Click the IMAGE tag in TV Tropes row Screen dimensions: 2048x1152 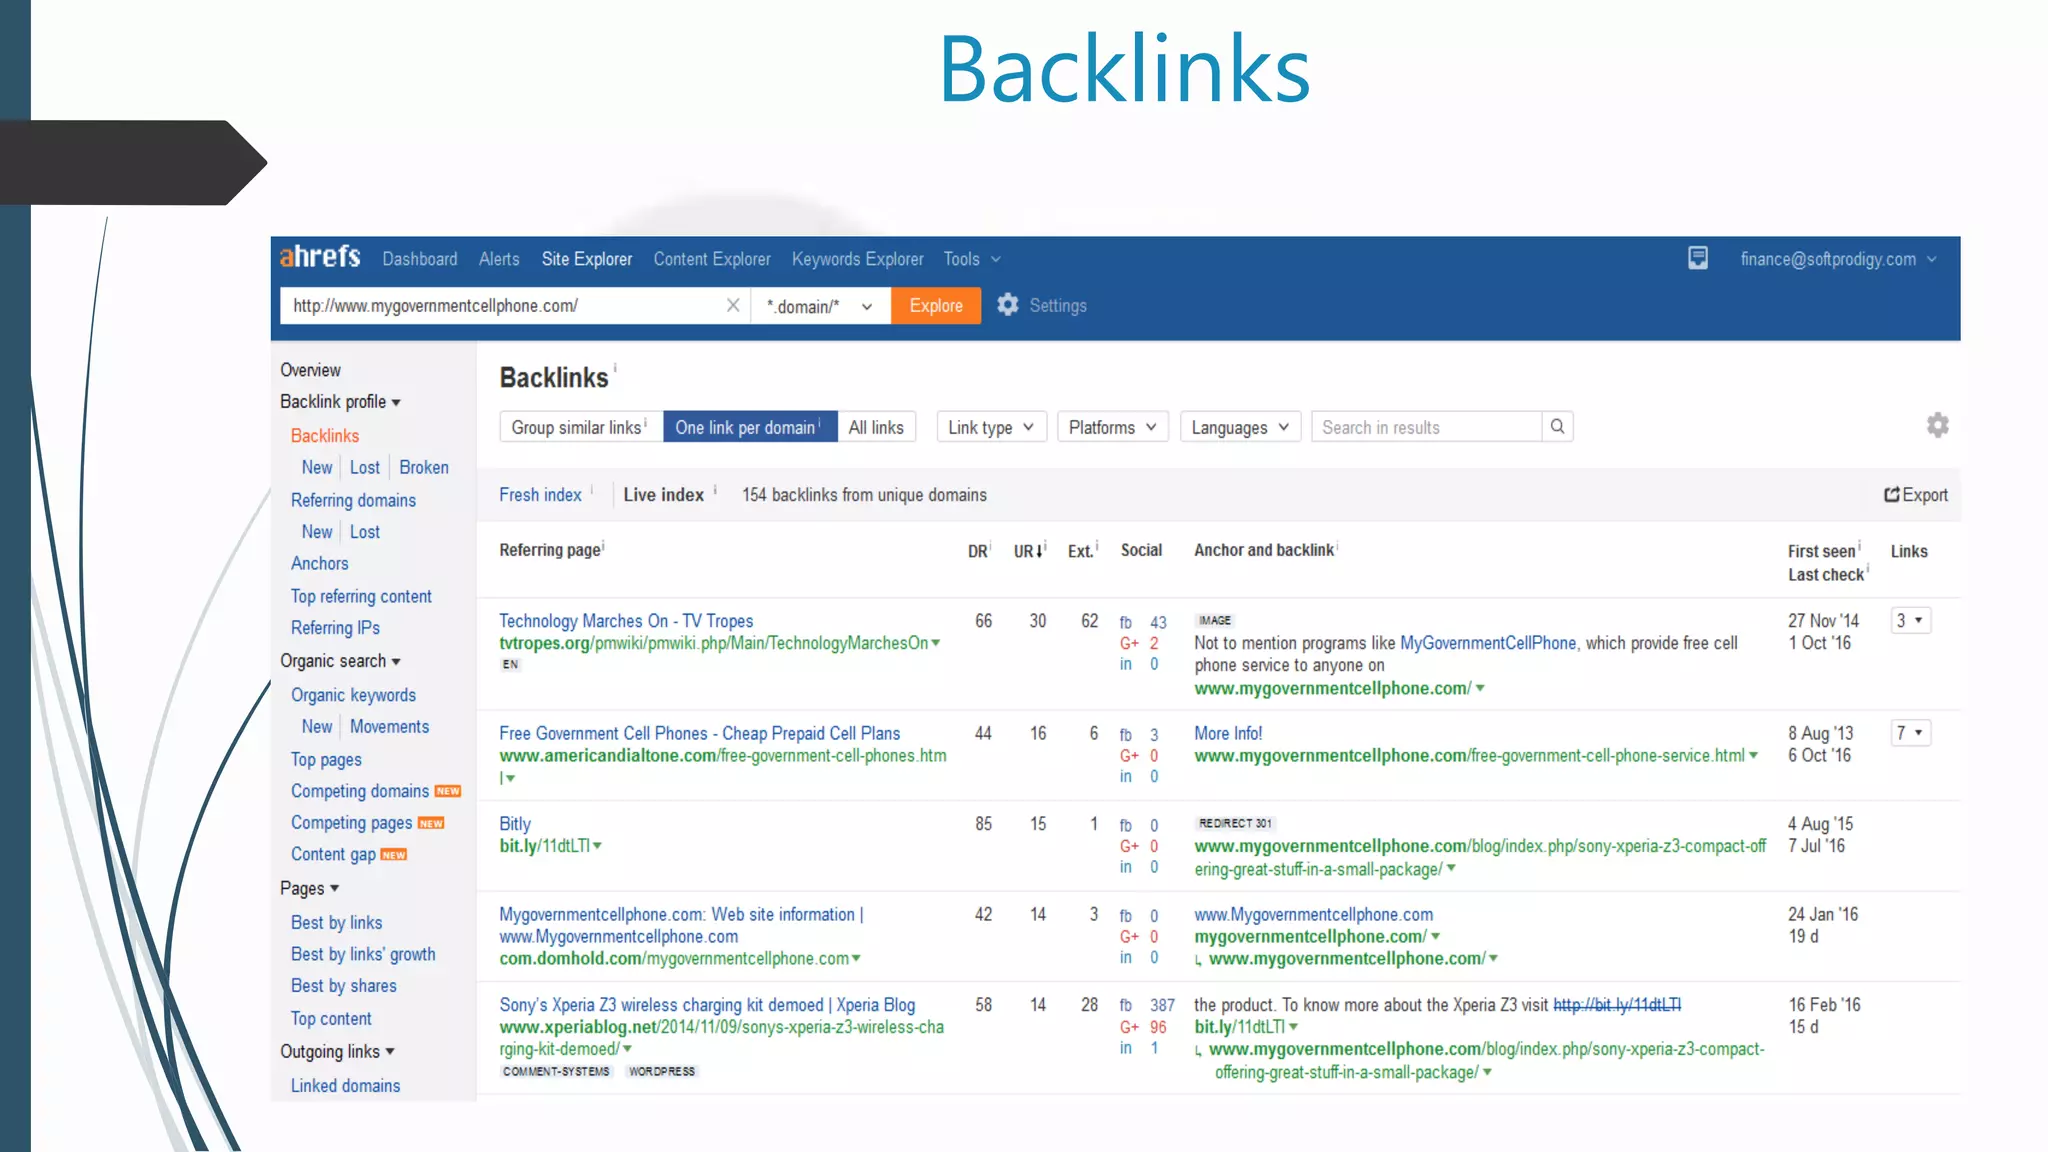[x=1215, y=620]
